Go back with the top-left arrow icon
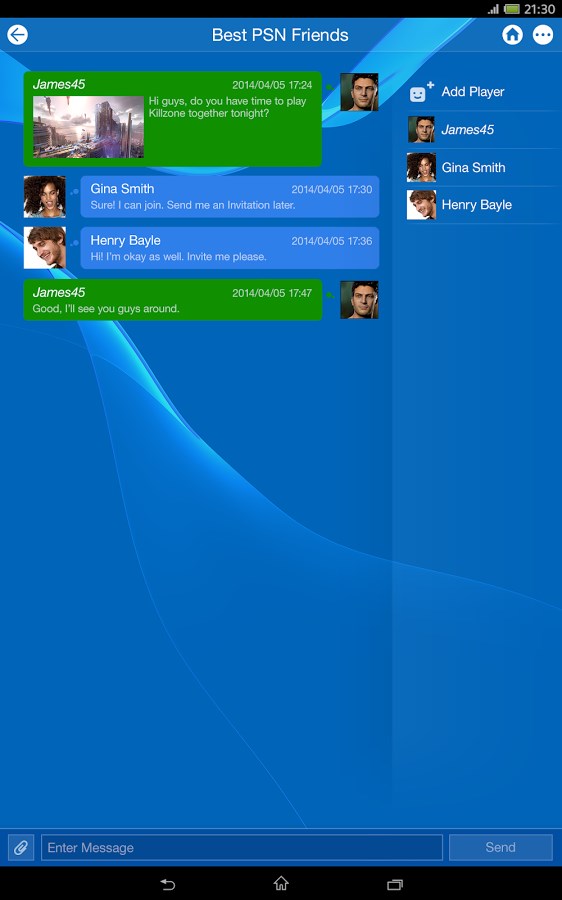Viewport: 562px width, 900px height. coord(17,35)
